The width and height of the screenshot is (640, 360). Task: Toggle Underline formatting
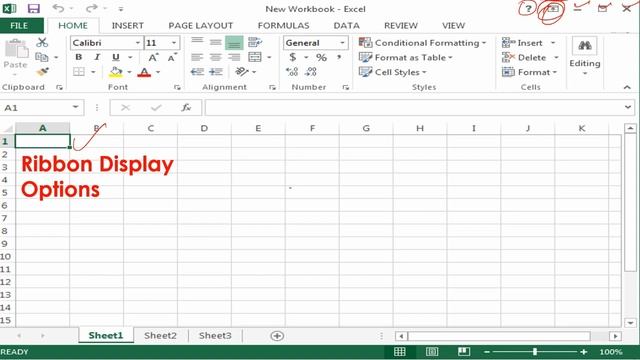[116, 57]
